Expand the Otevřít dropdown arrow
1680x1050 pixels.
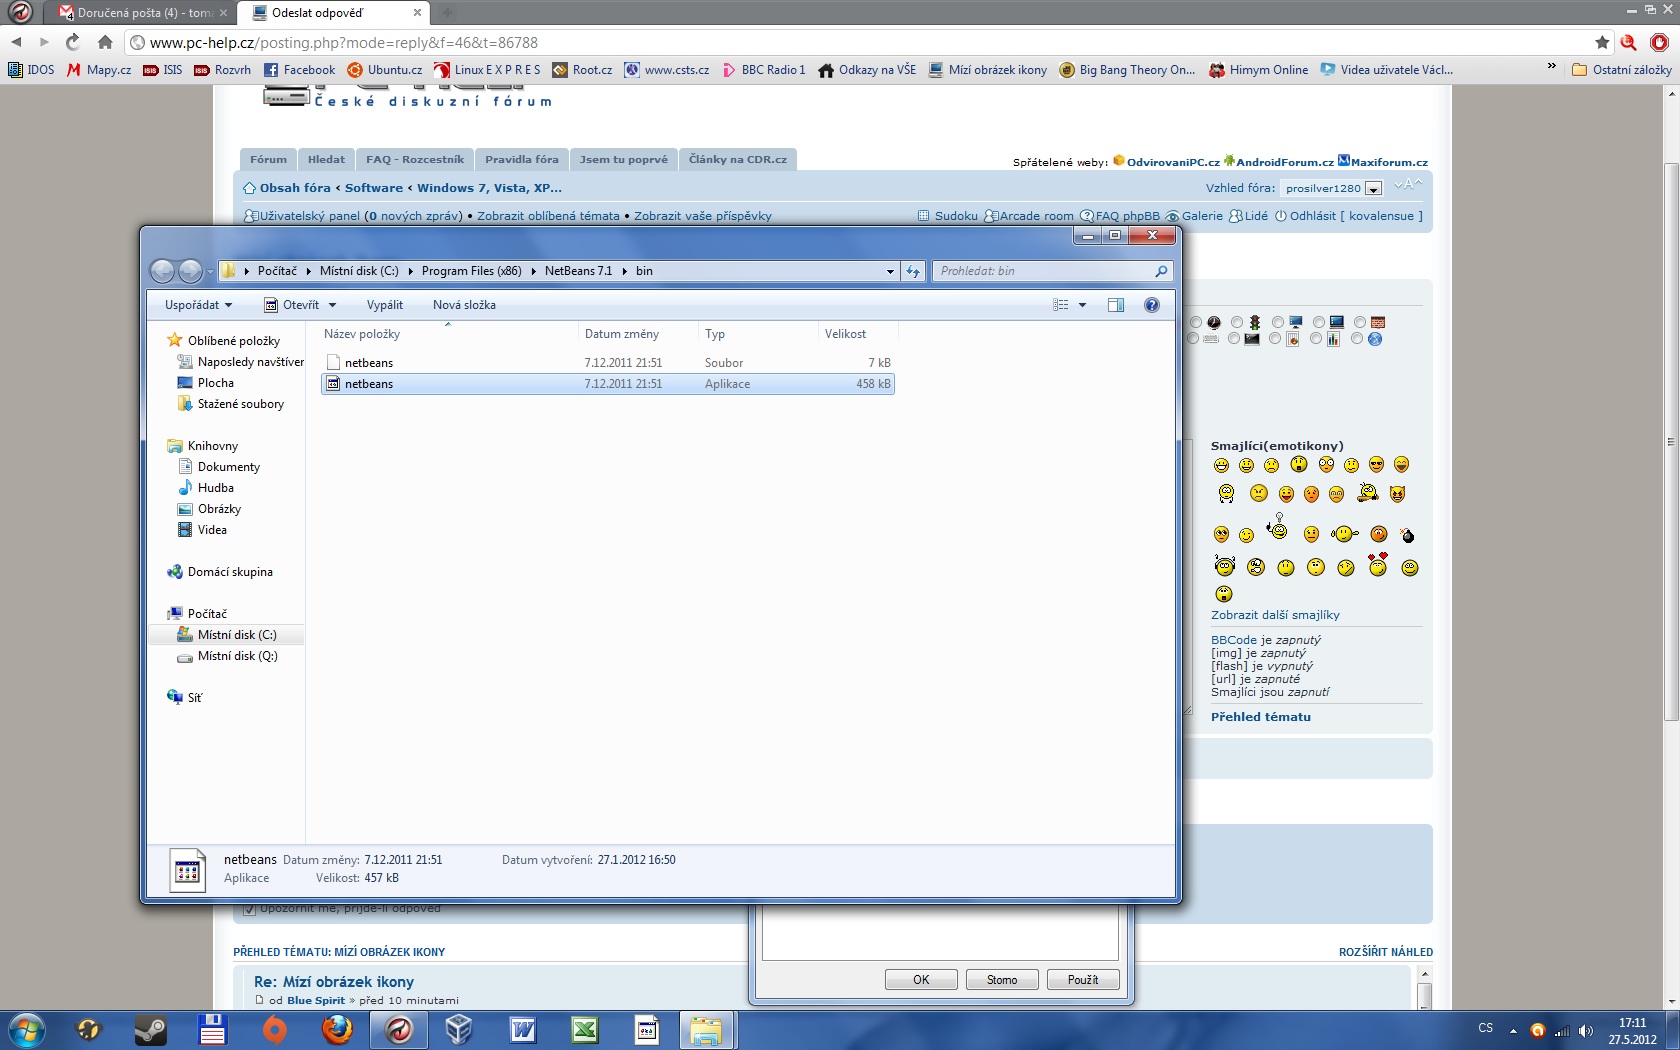coord(333,305)
